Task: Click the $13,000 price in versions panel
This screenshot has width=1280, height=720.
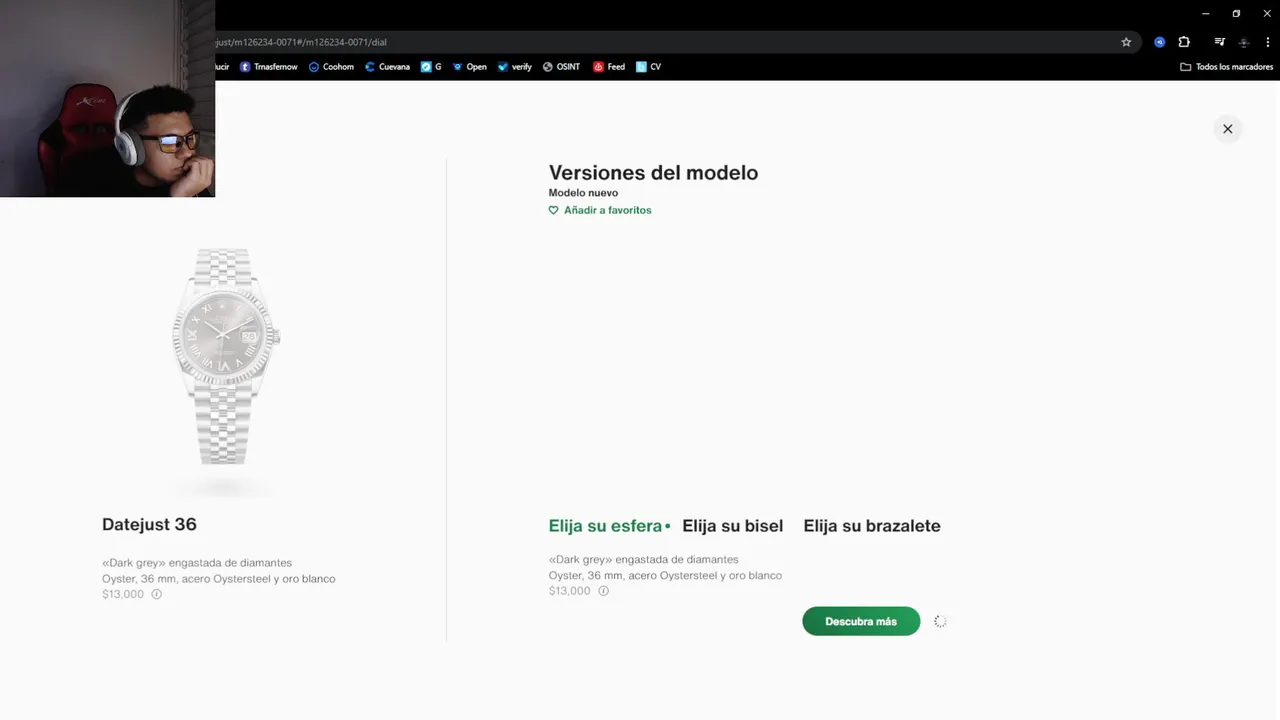Action: (x=570, y=591)
